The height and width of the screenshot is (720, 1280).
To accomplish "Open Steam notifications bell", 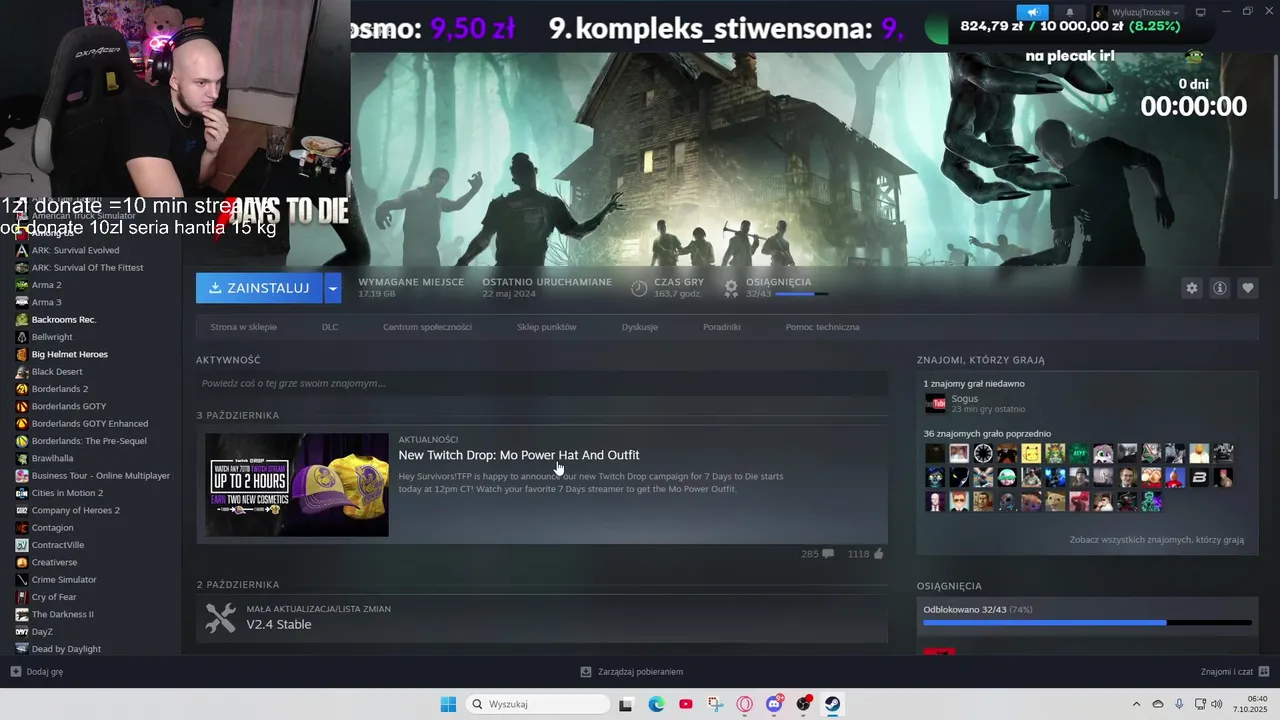I will click(1069, 12).
